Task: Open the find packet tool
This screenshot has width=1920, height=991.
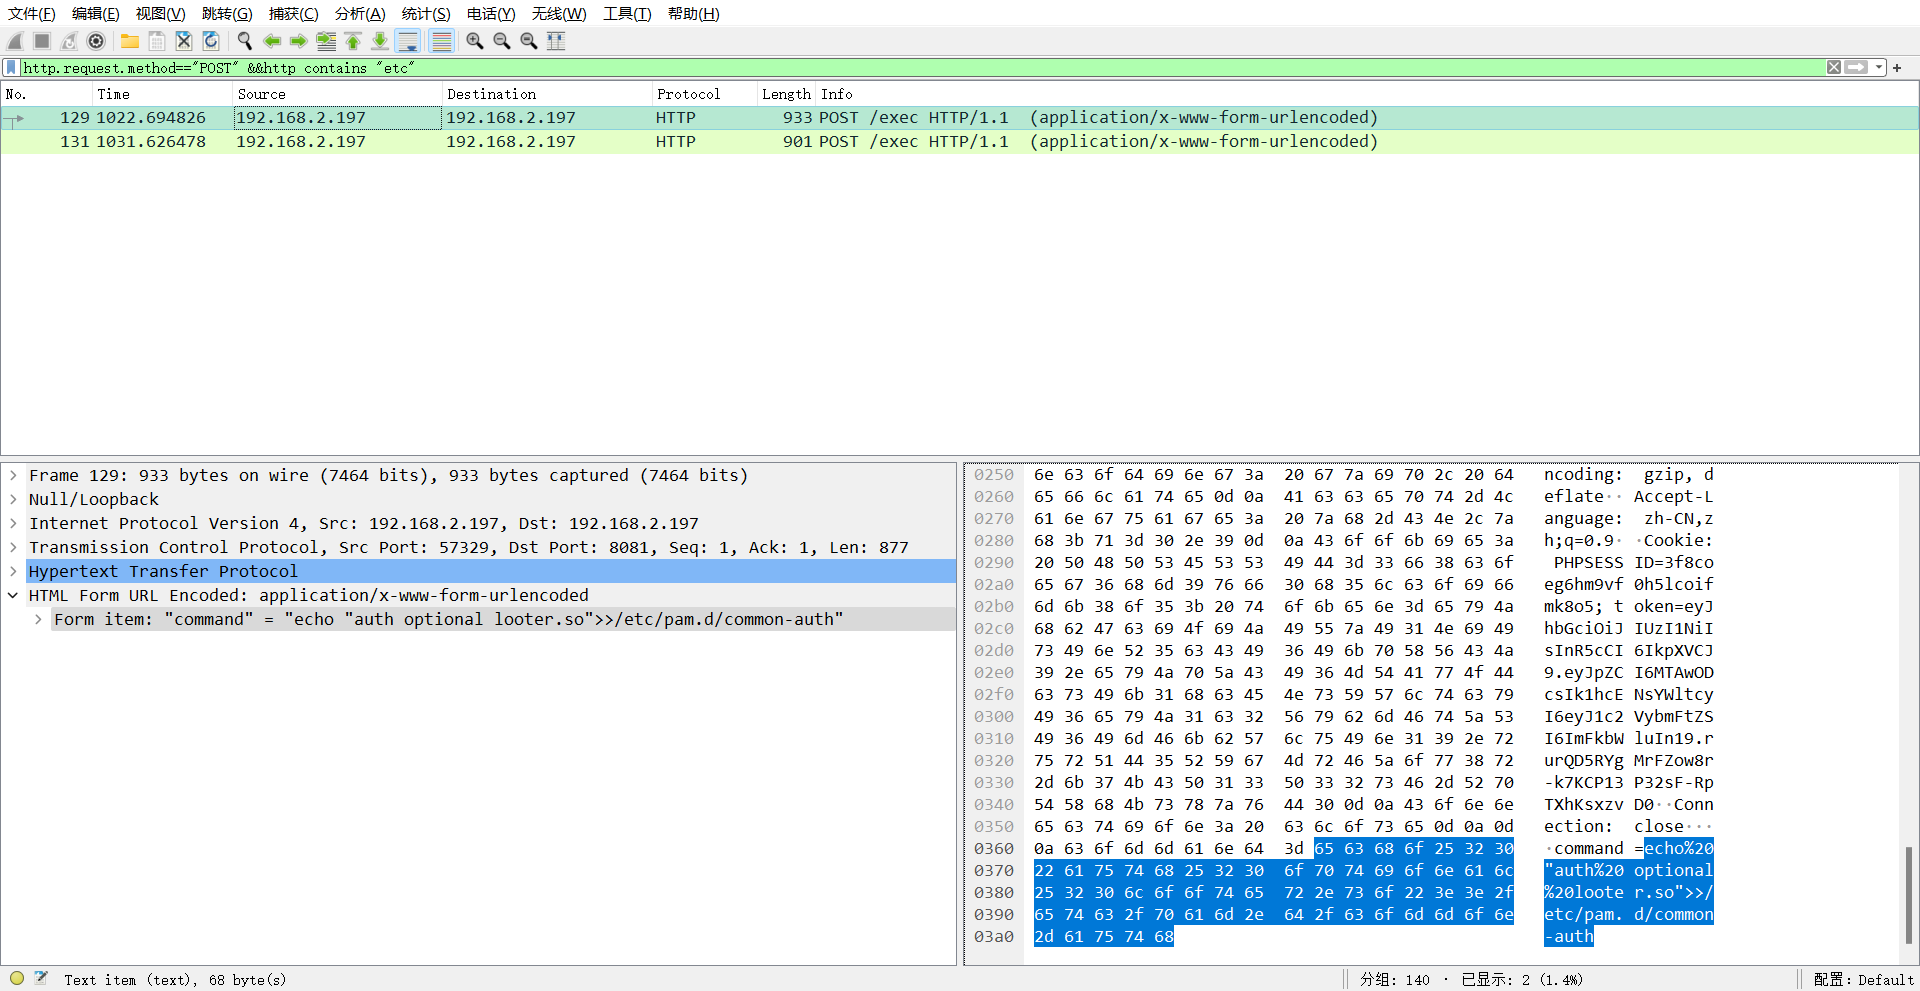Action: point(244,41)
